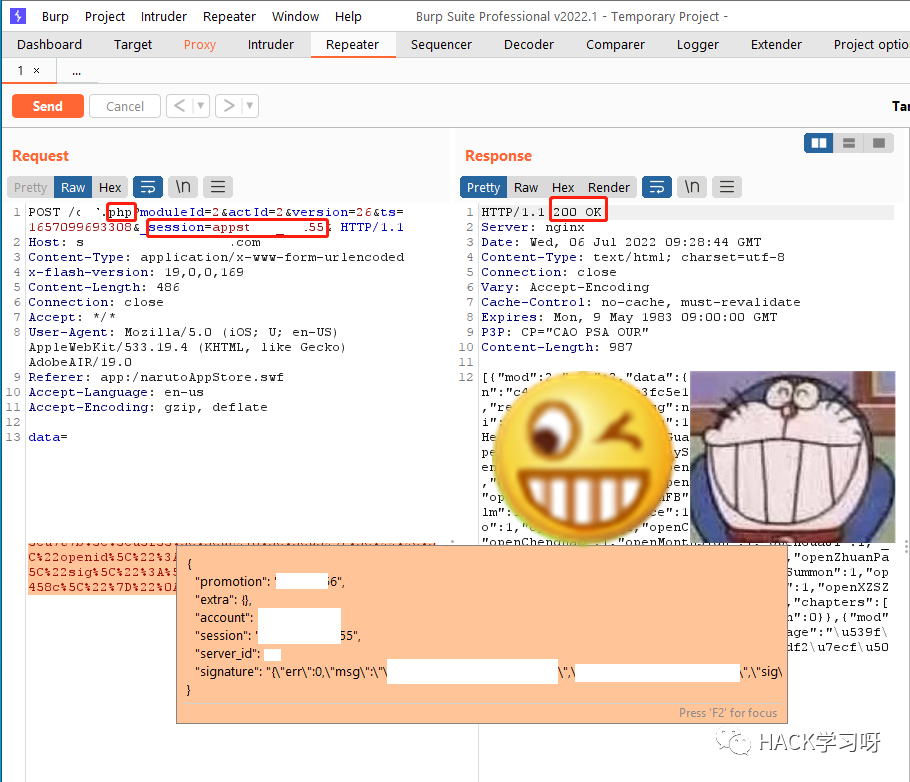Toggle show non-printable chars \n in Response panel
Viewport: 910px width, 782px height.
[692, 187]
